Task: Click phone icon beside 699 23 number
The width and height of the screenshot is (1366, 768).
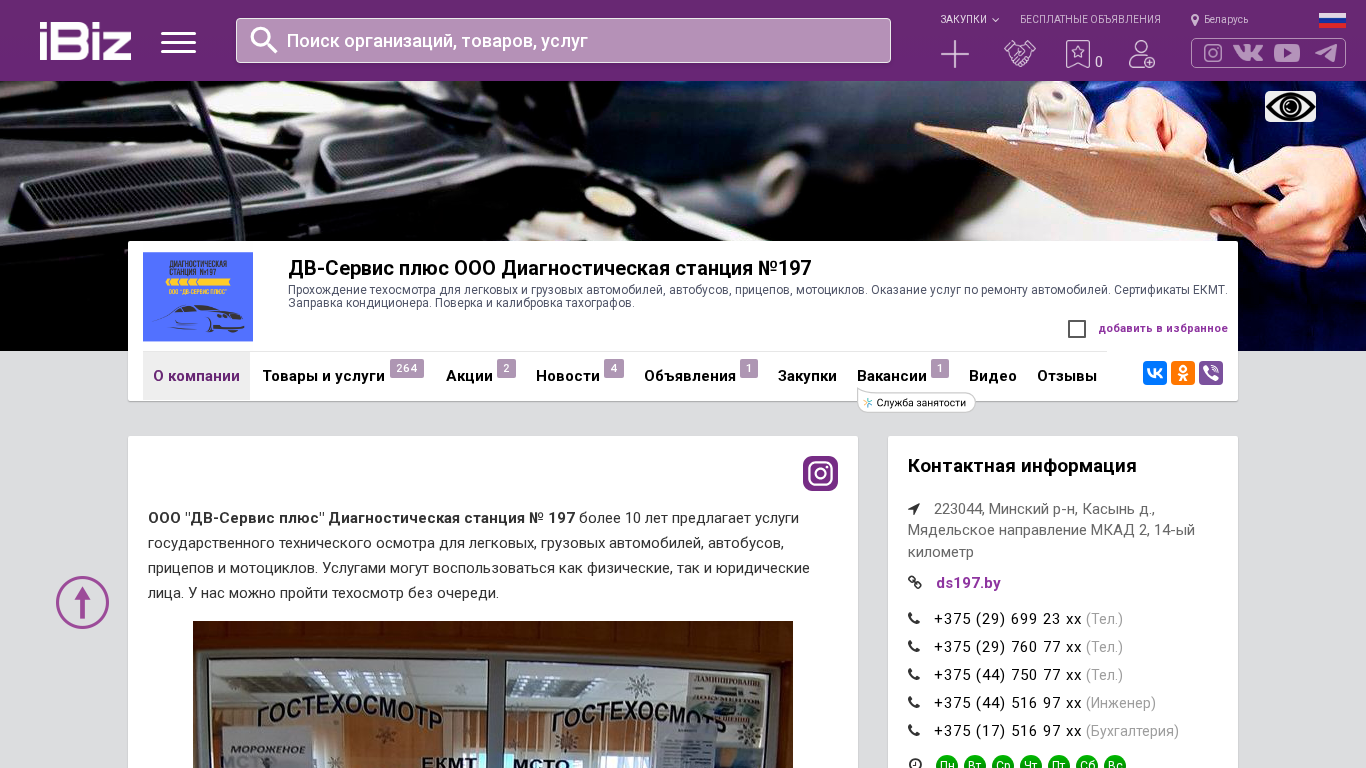Action: (x=914, y=619)
